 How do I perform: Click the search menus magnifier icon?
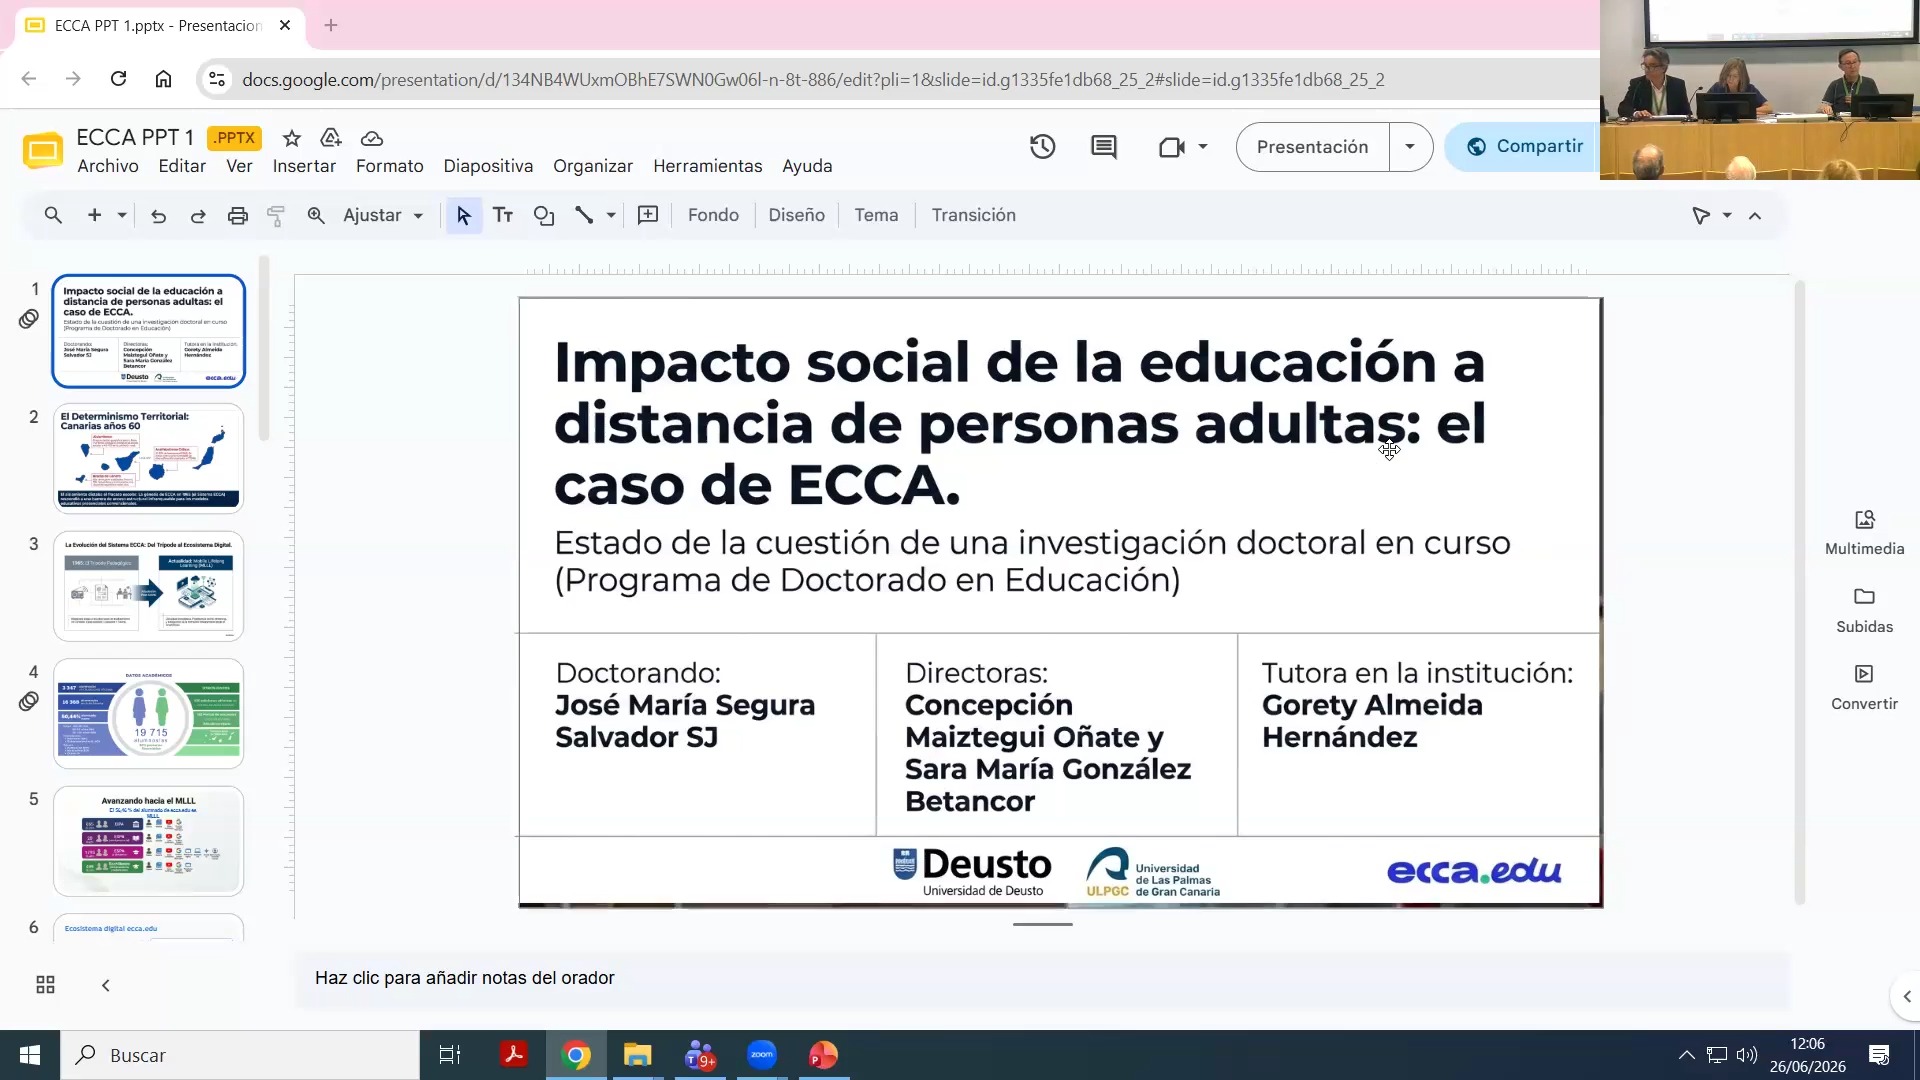coord(53,215)
